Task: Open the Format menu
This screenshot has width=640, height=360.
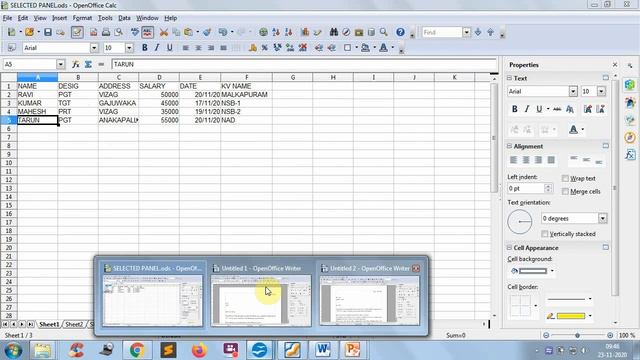Action: [x=82, y=18]
